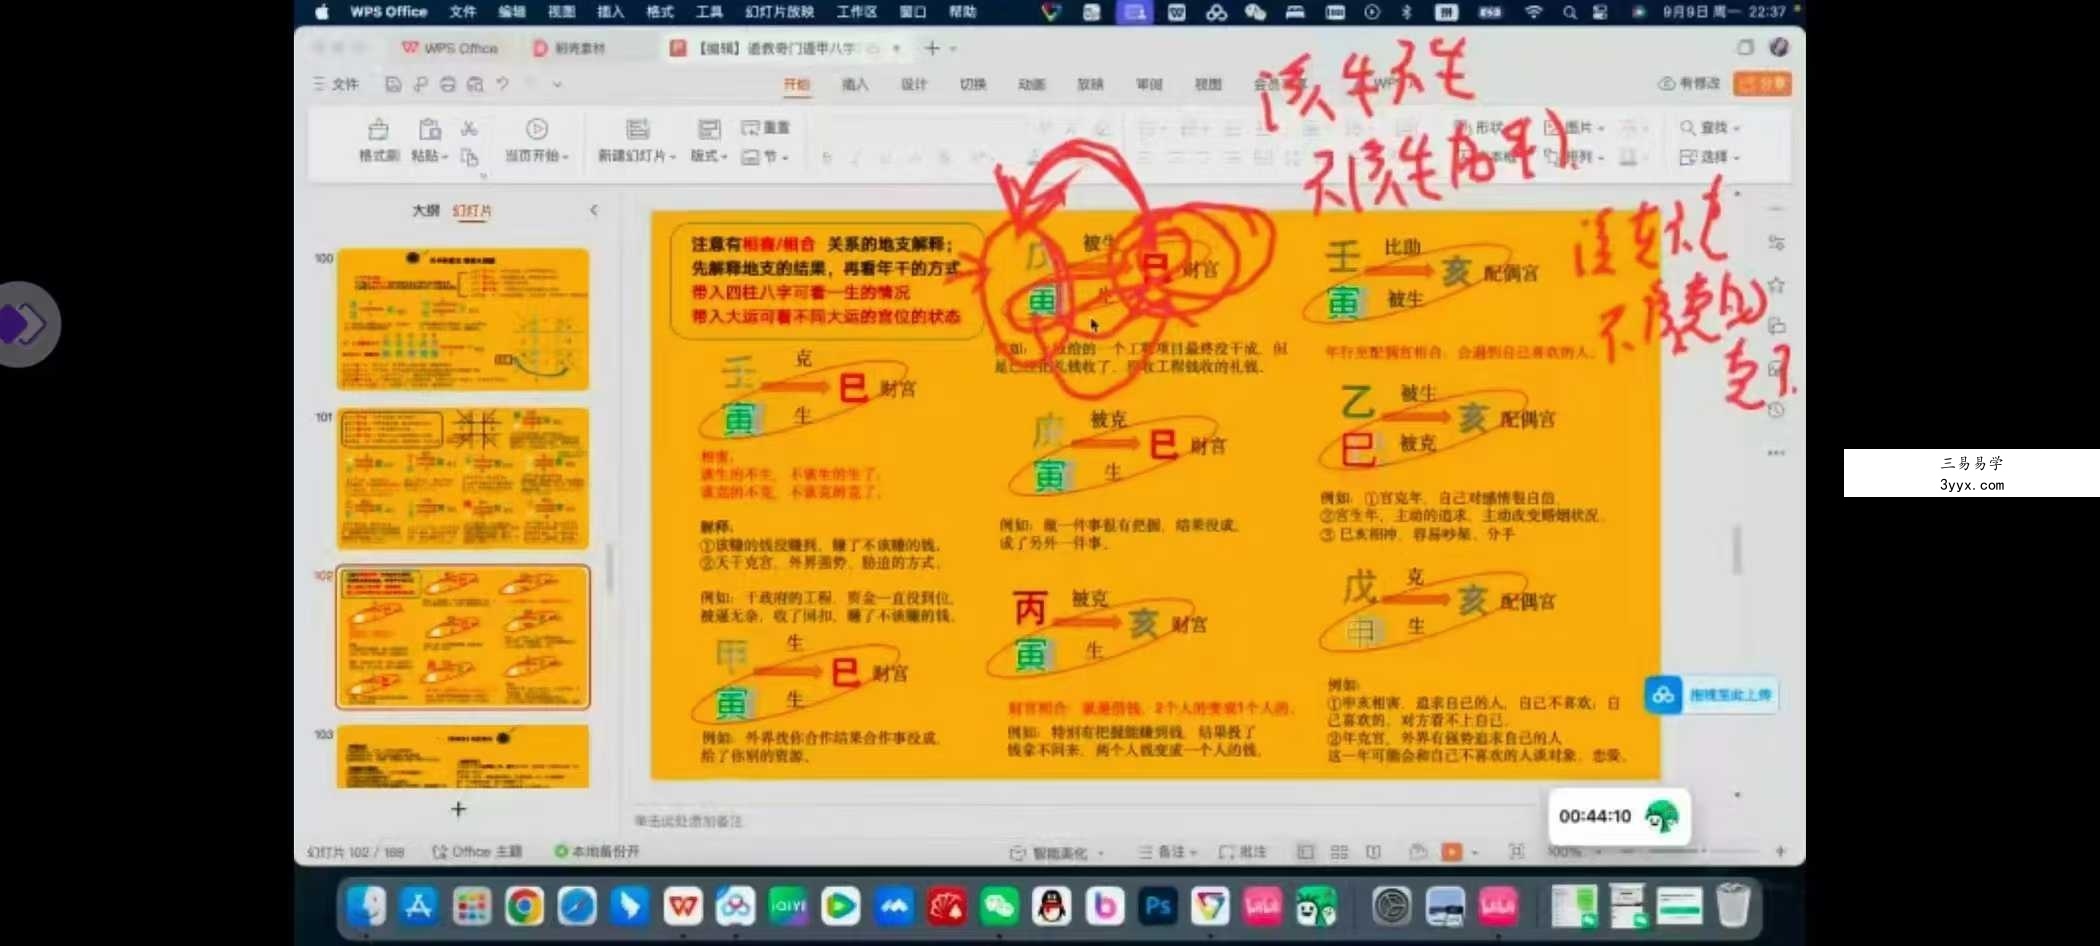Switch to the Outline (大纲) panel tab
Screen dimensions: 2100x946
click(x=426, y=210)
